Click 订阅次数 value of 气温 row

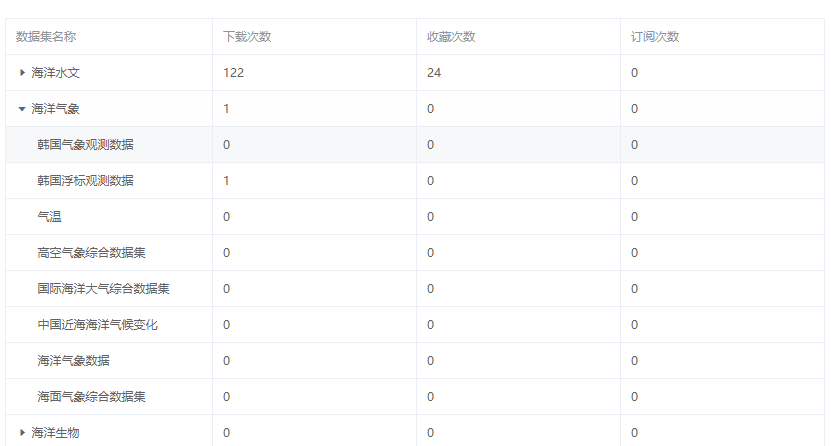(x=634, y=217)
